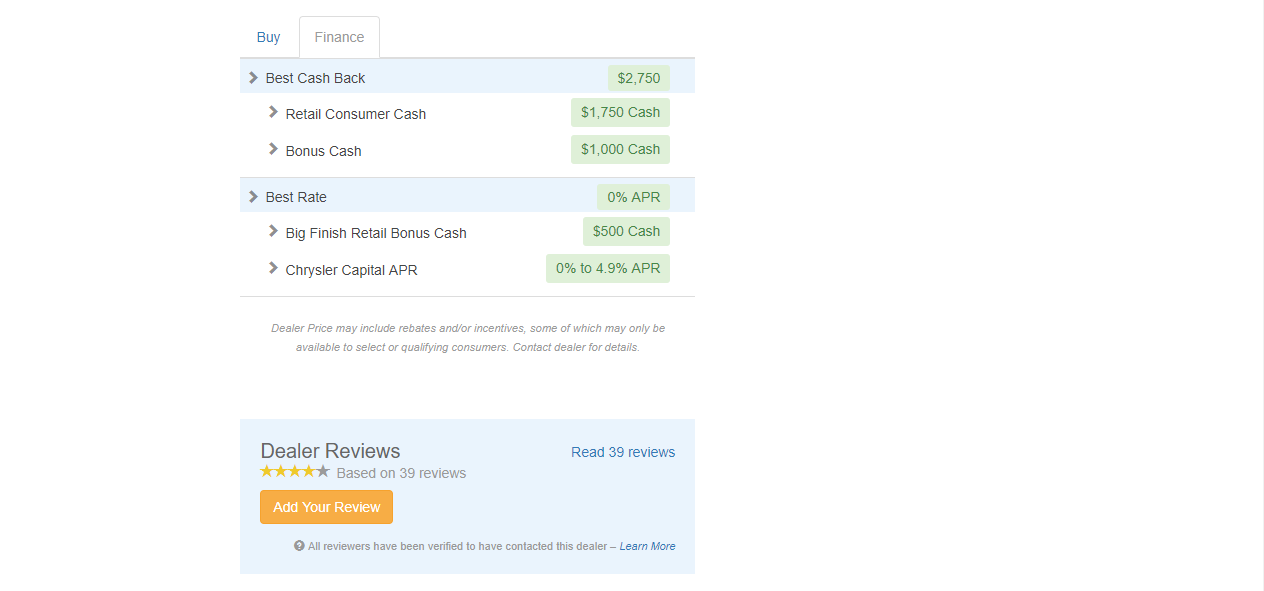The height and width of the screenshot is (591, 1264).
Task: Click the Dealer Reviews heading
Action: click(x=330, y=451)
